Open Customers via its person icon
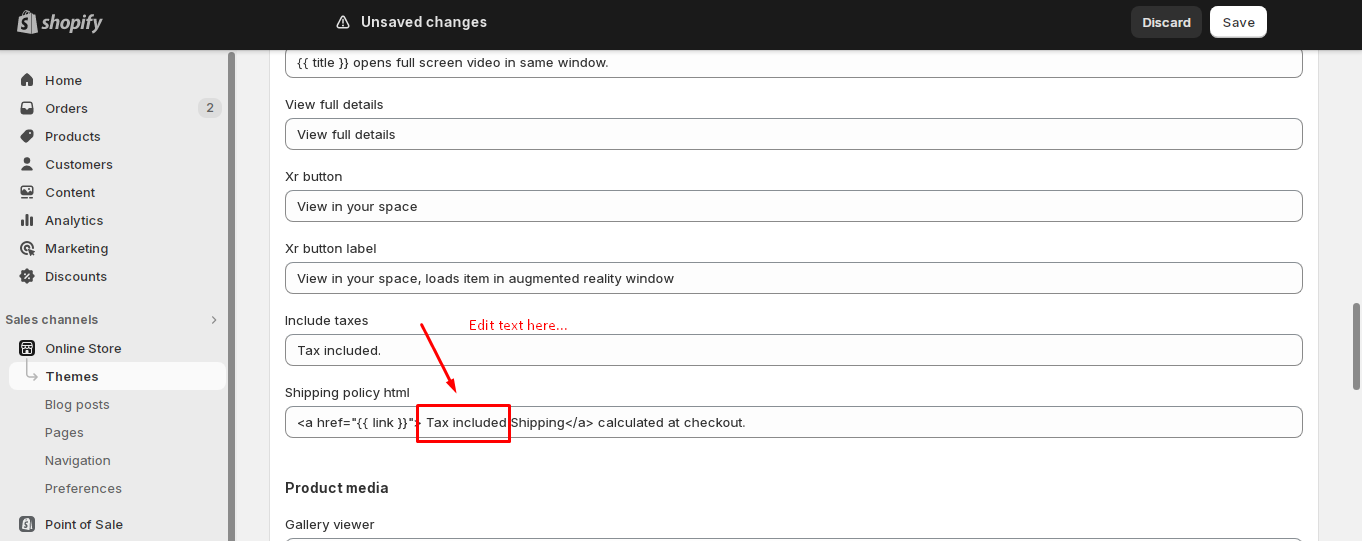 [27, 164]
